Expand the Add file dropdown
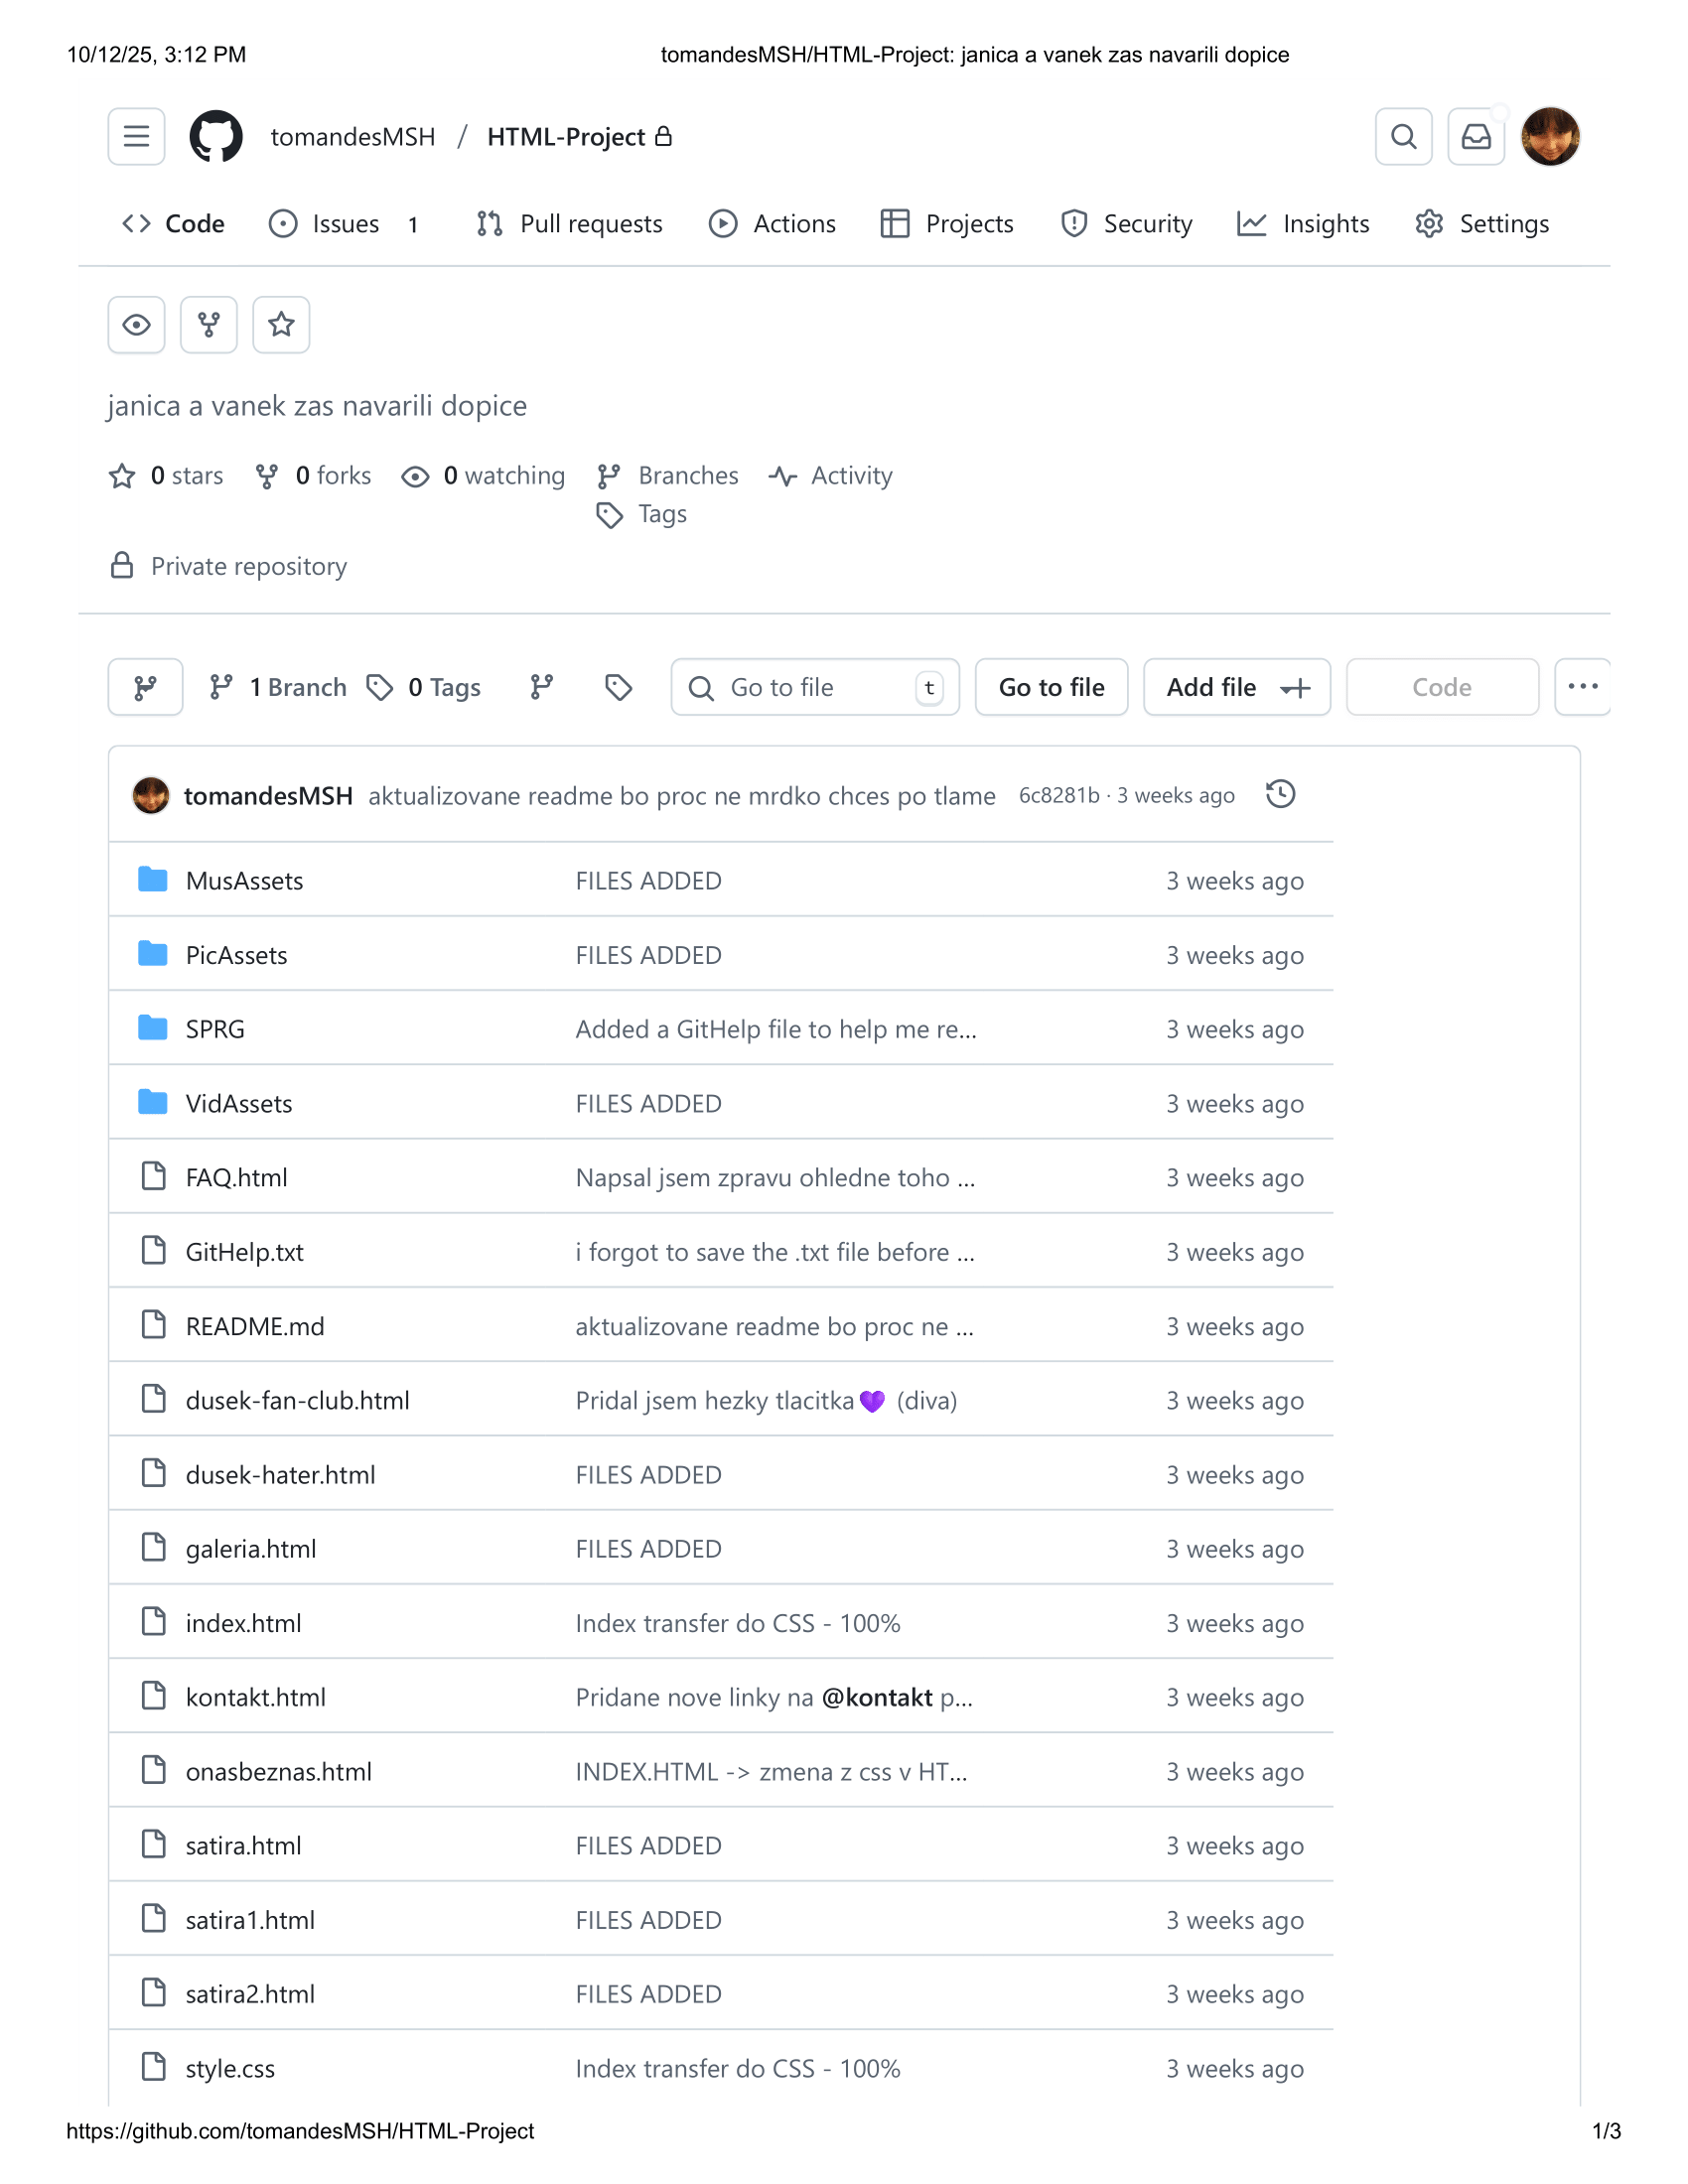 click(x=1236, y=687)
